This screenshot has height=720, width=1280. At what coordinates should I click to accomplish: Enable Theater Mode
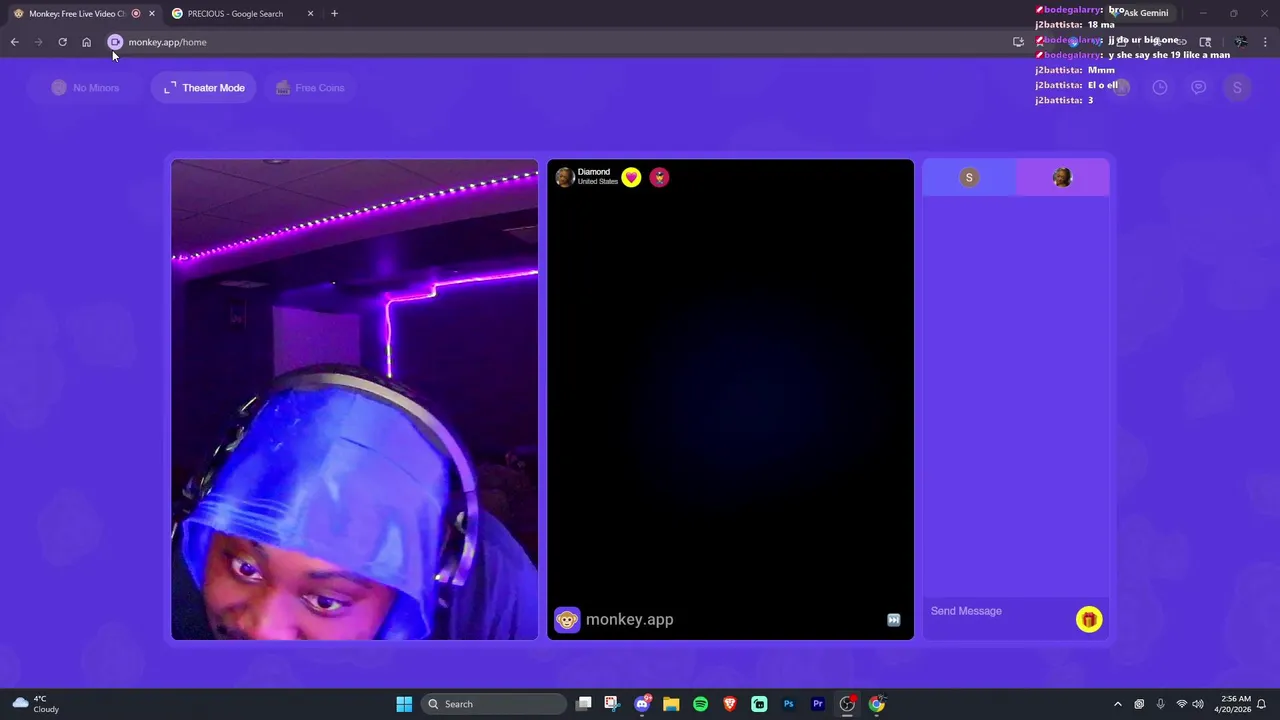point(204,88)
